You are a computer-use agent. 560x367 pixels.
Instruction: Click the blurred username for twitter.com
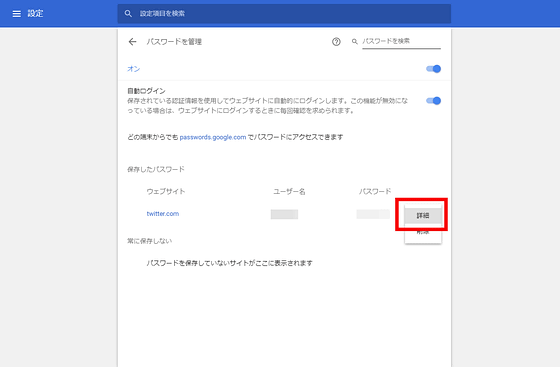(x=284, y=214)
